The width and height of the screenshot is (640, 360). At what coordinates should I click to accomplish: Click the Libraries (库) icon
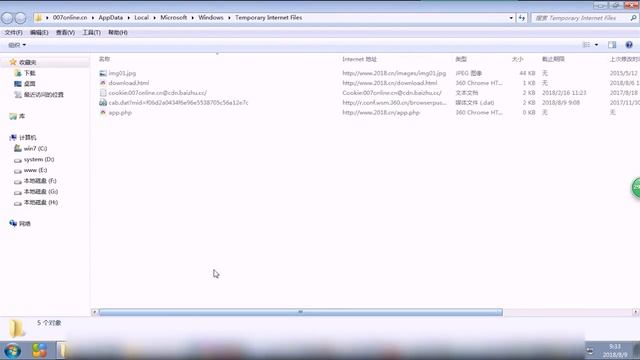point(13,116)
